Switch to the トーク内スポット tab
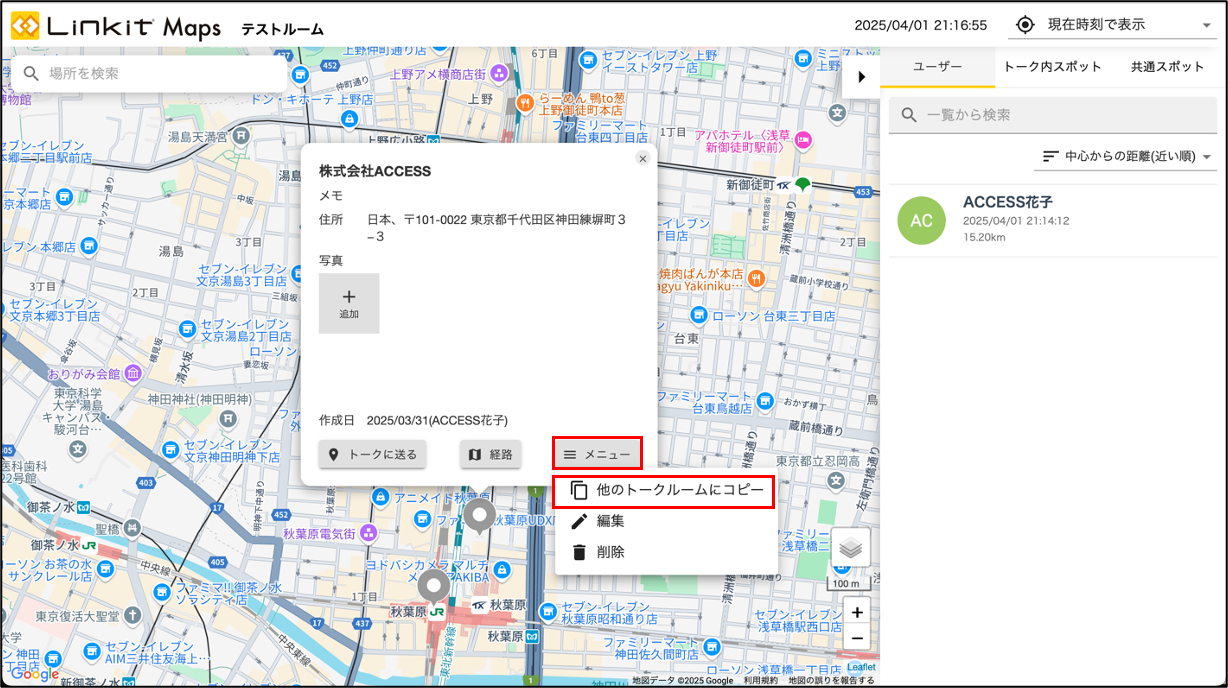 (x=1052, y=67)
